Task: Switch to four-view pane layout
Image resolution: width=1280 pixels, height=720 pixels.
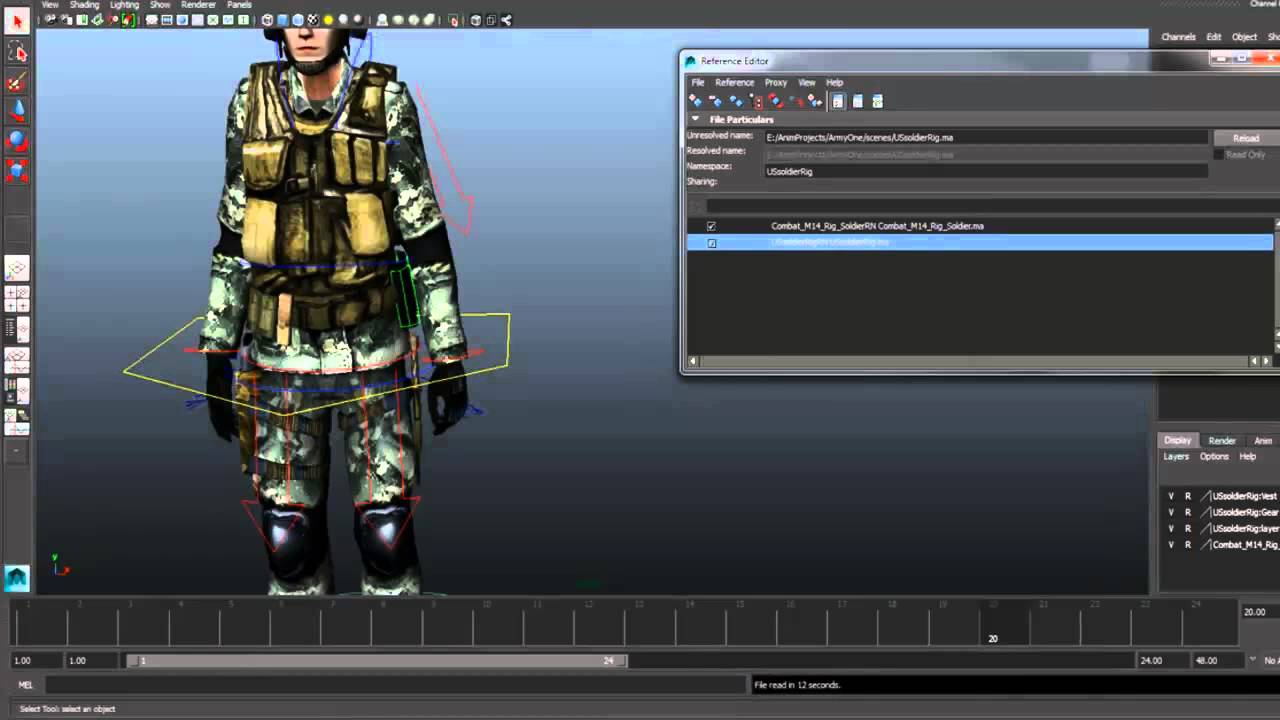Action: coord(17,299)
